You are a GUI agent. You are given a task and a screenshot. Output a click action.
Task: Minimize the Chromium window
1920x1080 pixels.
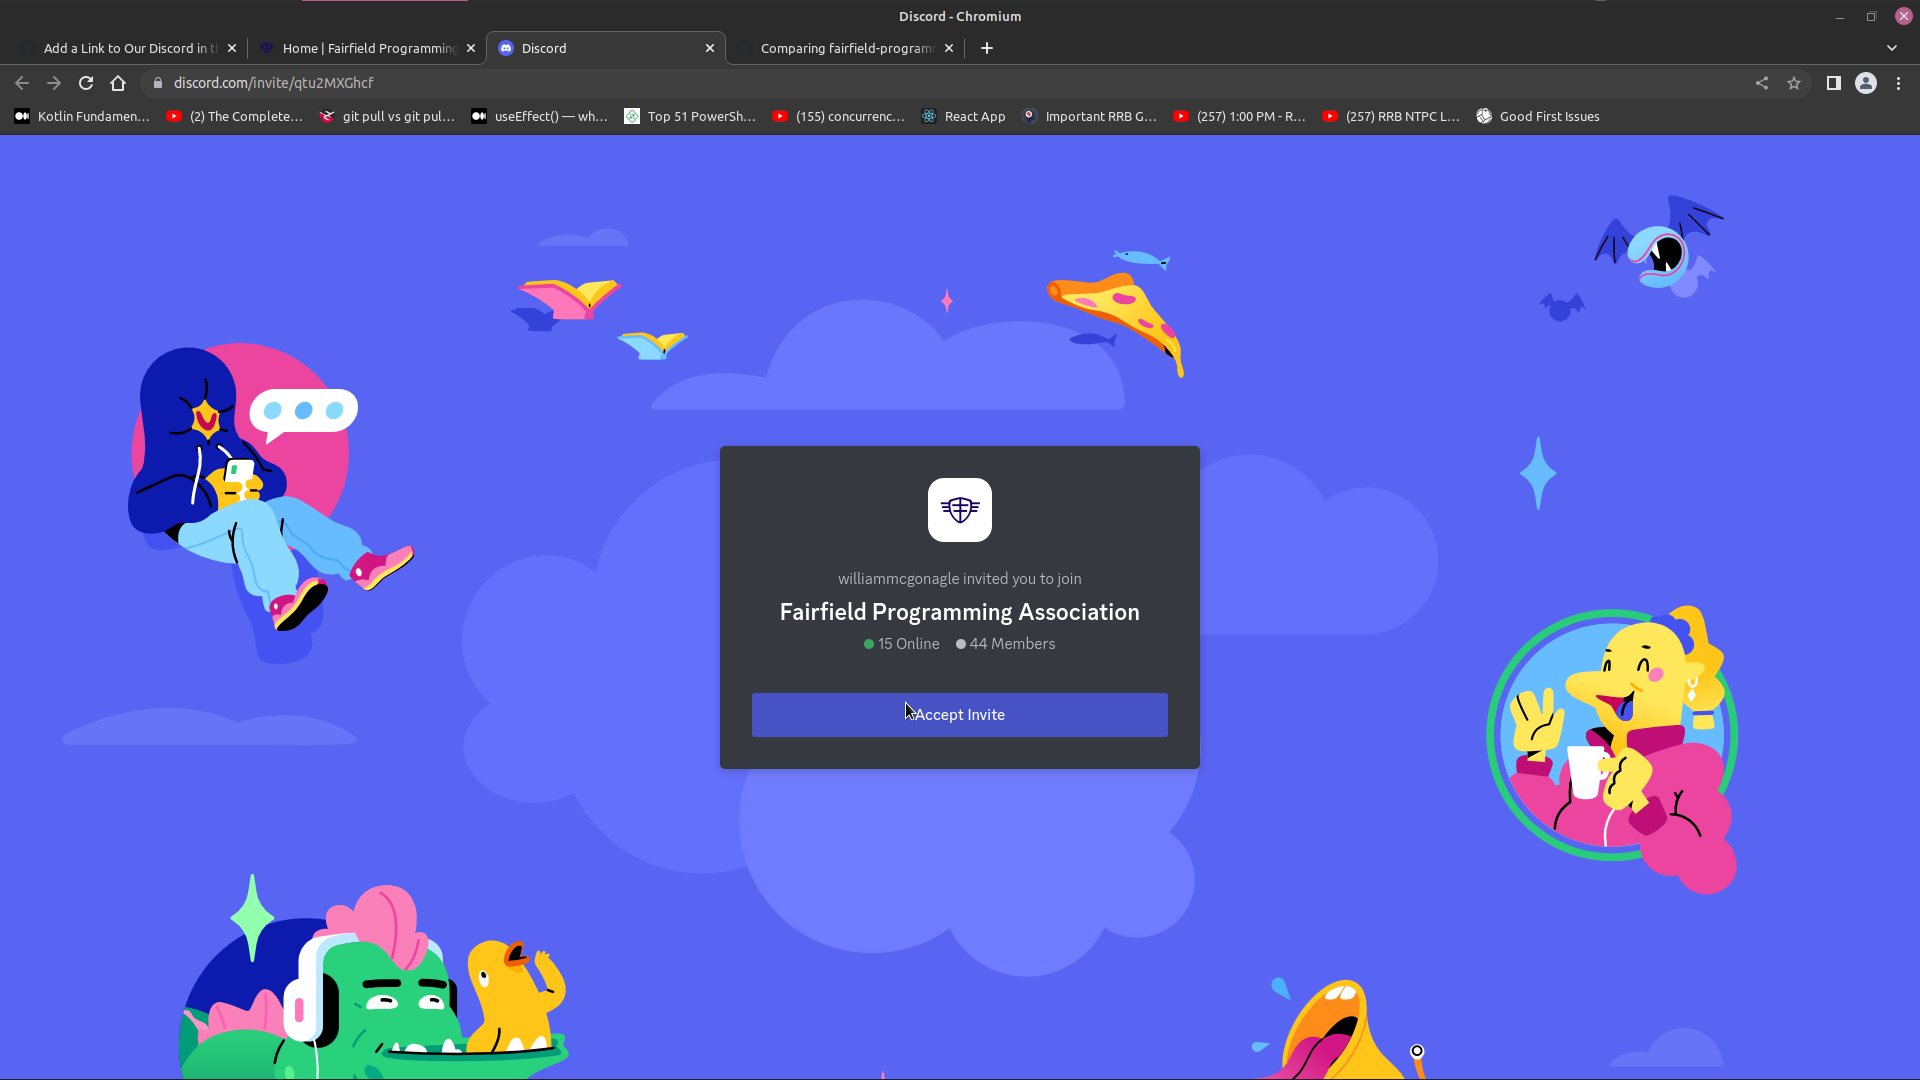1840,16
